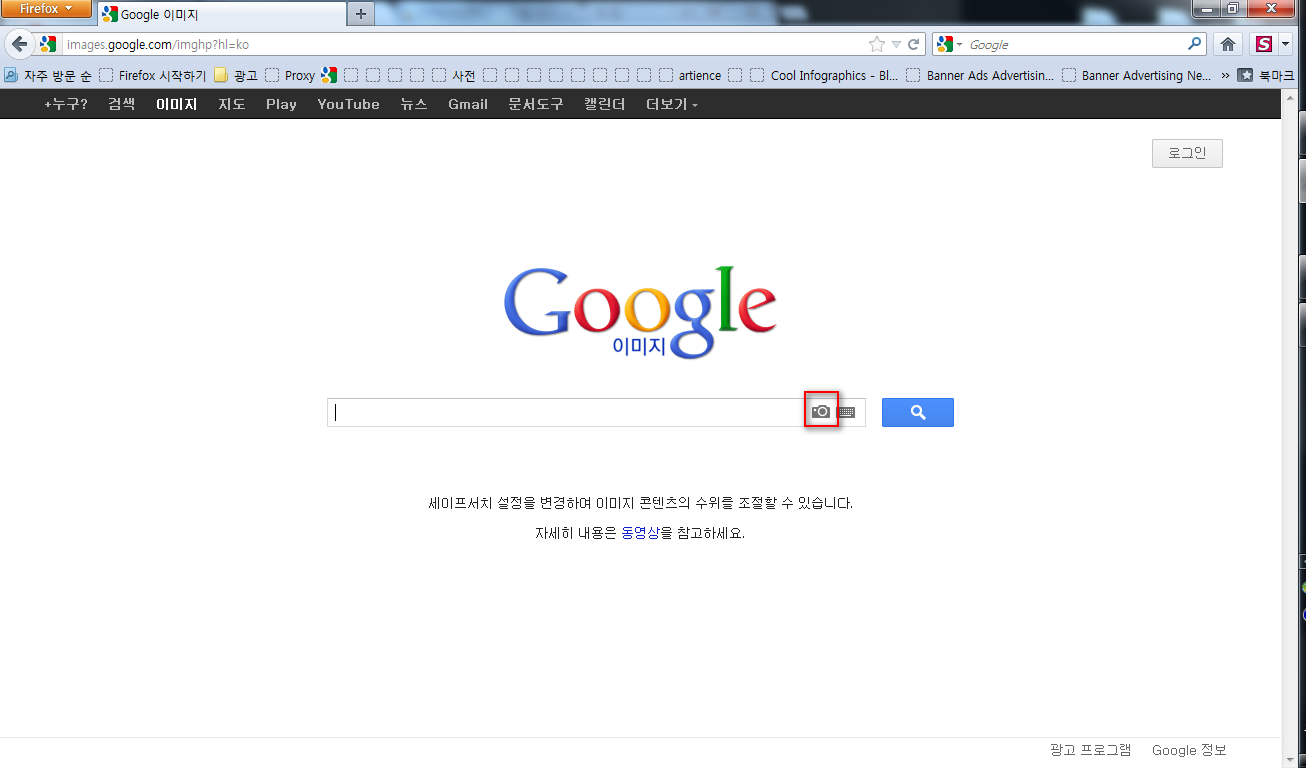Open the search engine selector dropdown
This screenshot has height=768, width=1306.
[x=949, y=44]
